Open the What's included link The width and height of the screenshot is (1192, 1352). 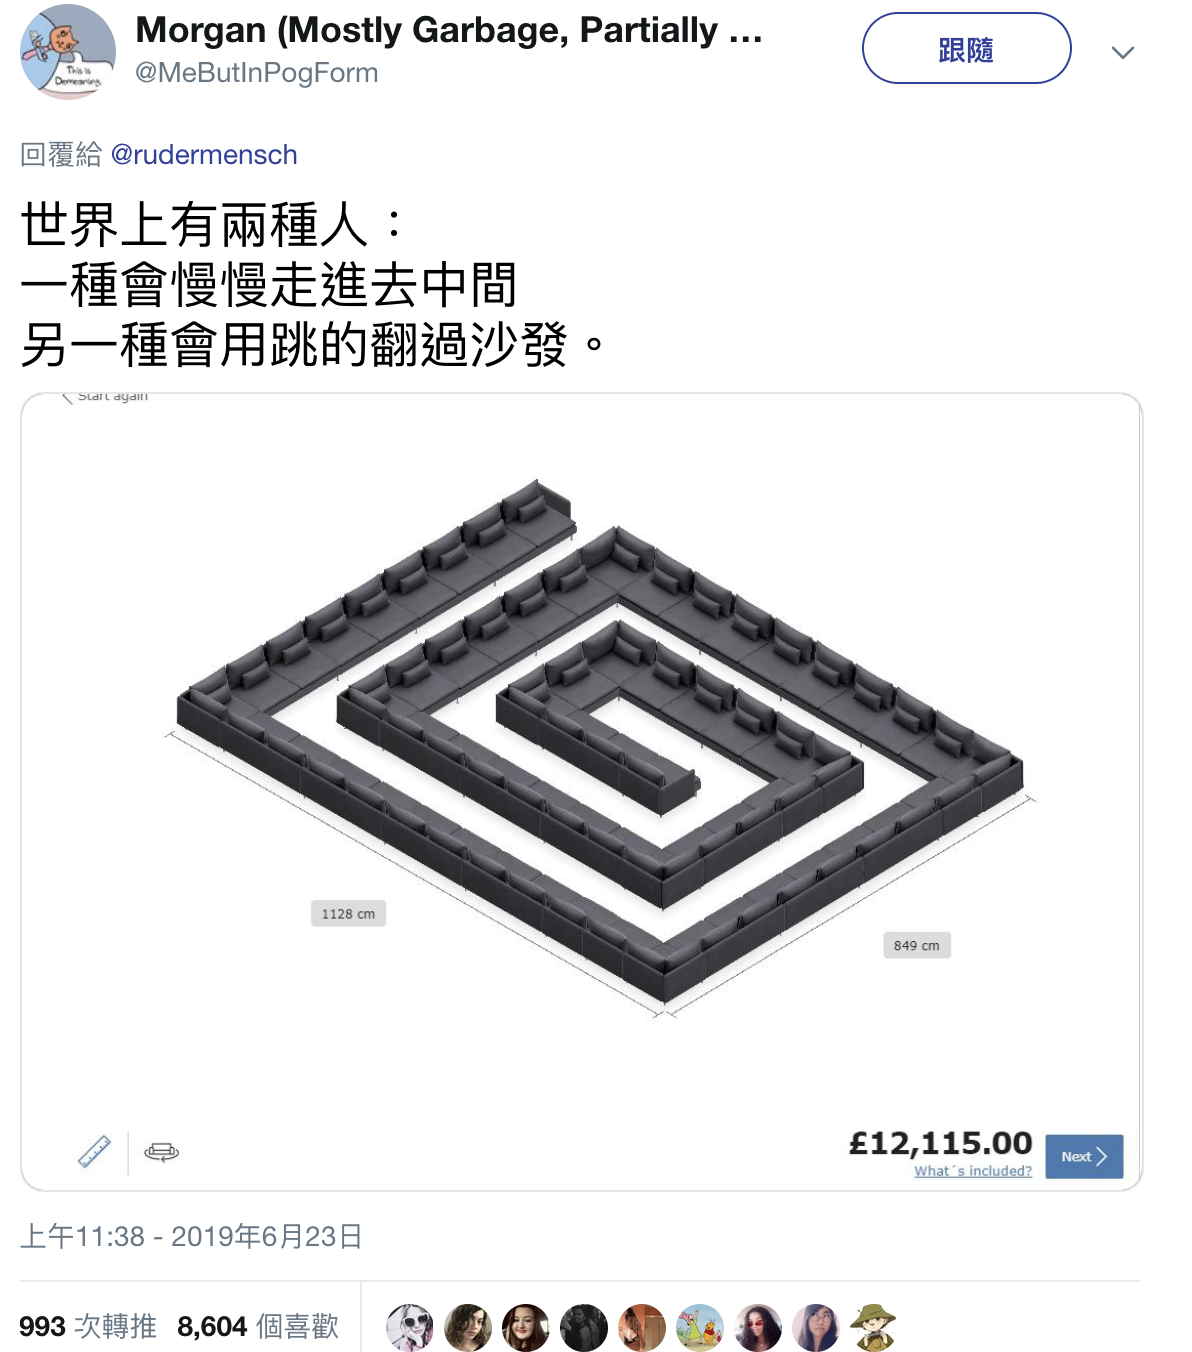[x=973, y=1171]
